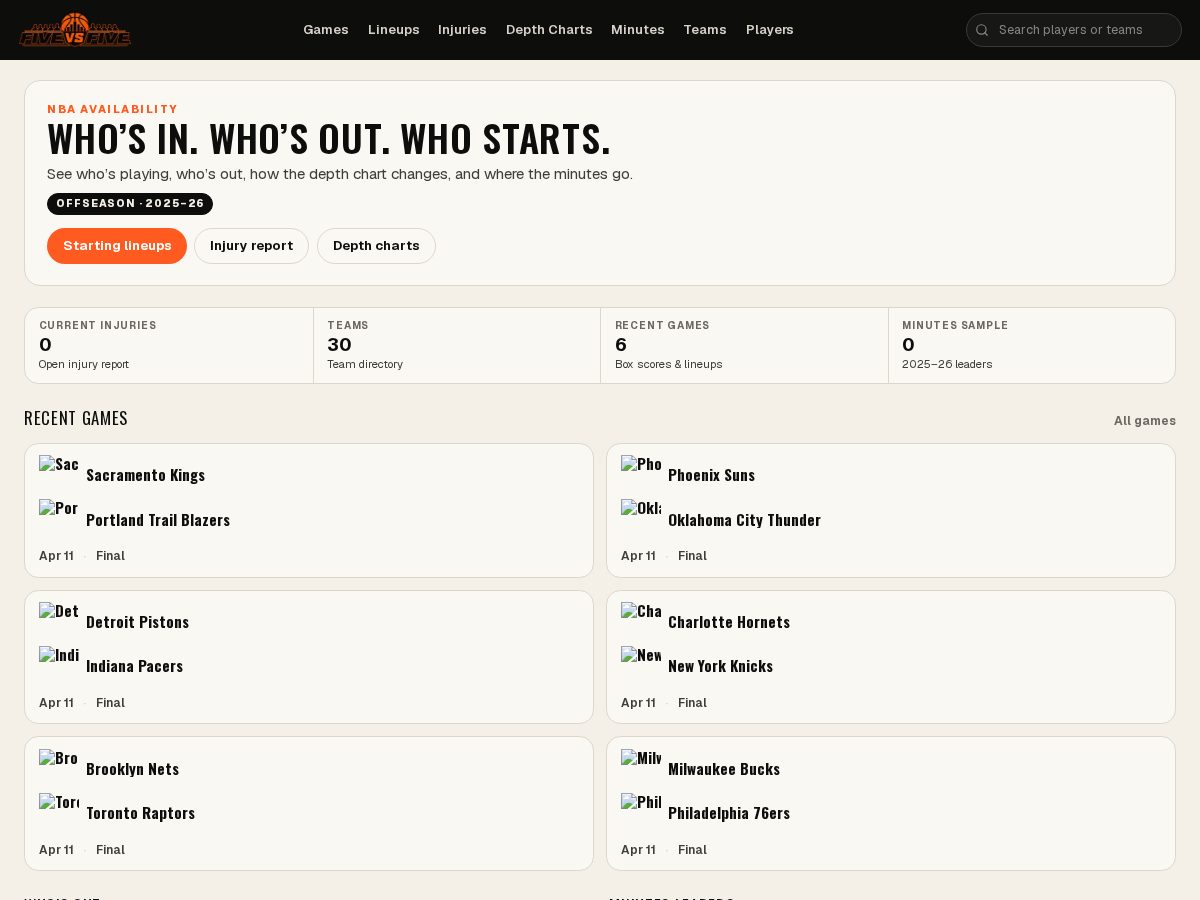
Task: Open the Teams nav item
Action: coord(705,30)
